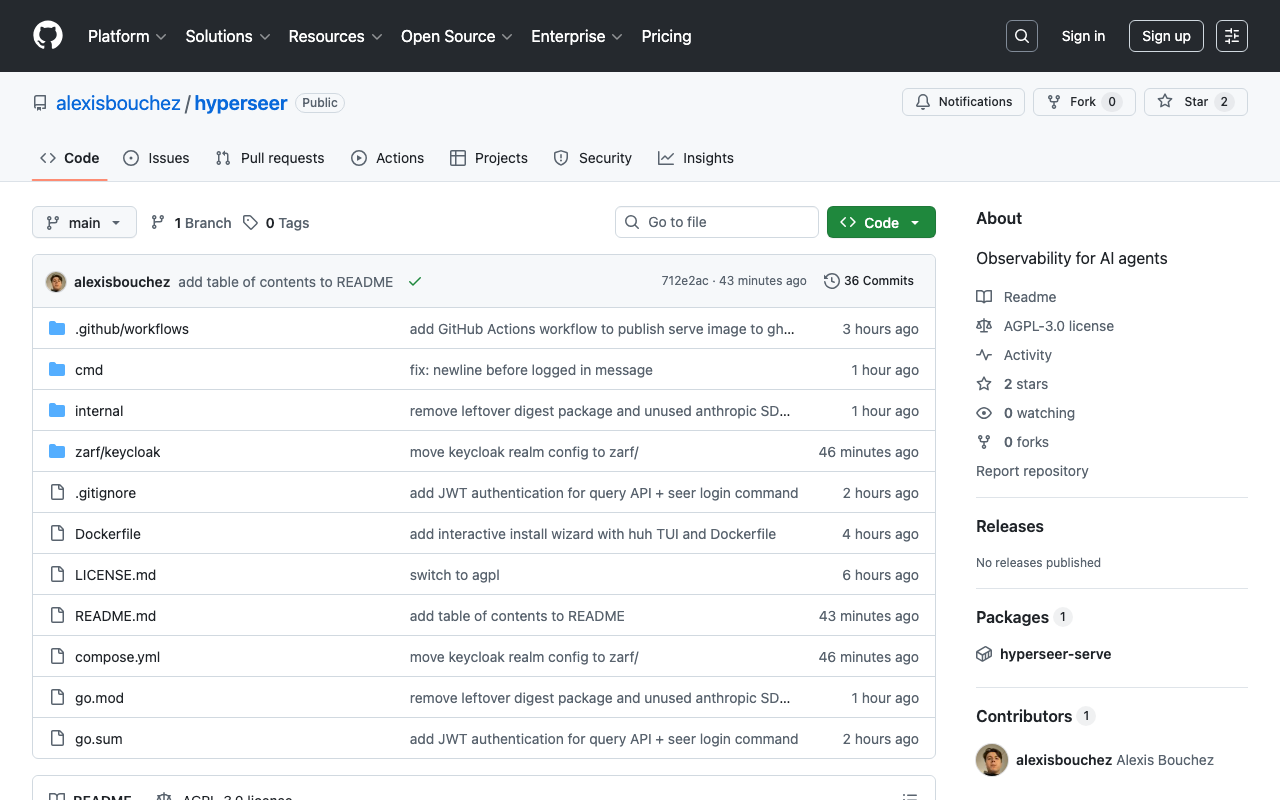The width and height of the screenshot is (1280, 800).
Task: Switch to the Insights tab
Action: pos(696,158)
